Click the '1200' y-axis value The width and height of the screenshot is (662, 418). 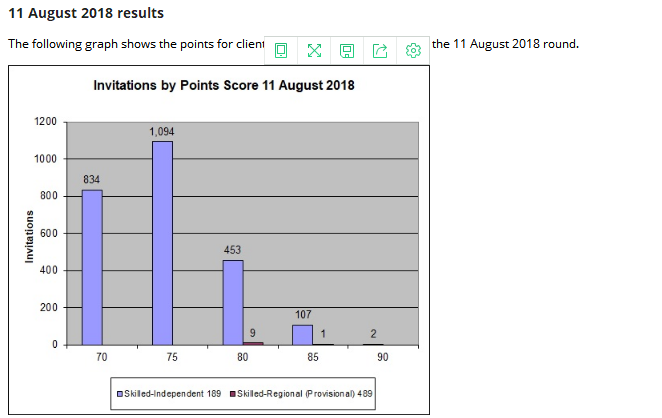coord(46,122)
